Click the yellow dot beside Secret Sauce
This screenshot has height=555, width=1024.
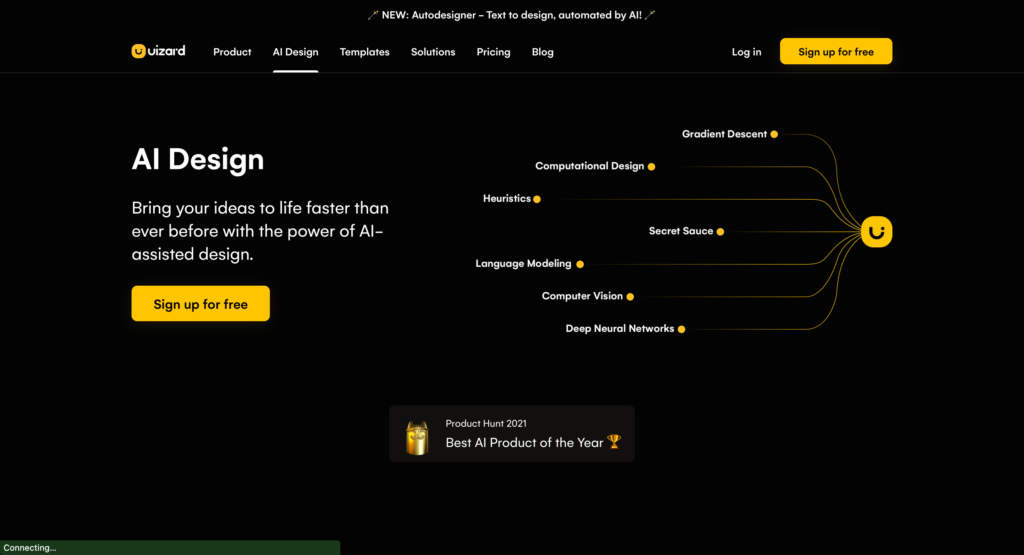[720, 232]
